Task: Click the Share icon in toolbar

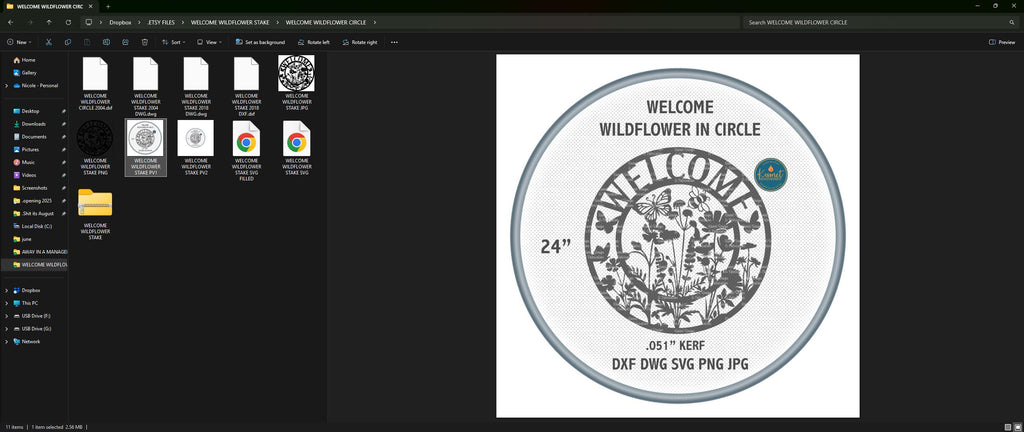Action: (x=125, y=42)
